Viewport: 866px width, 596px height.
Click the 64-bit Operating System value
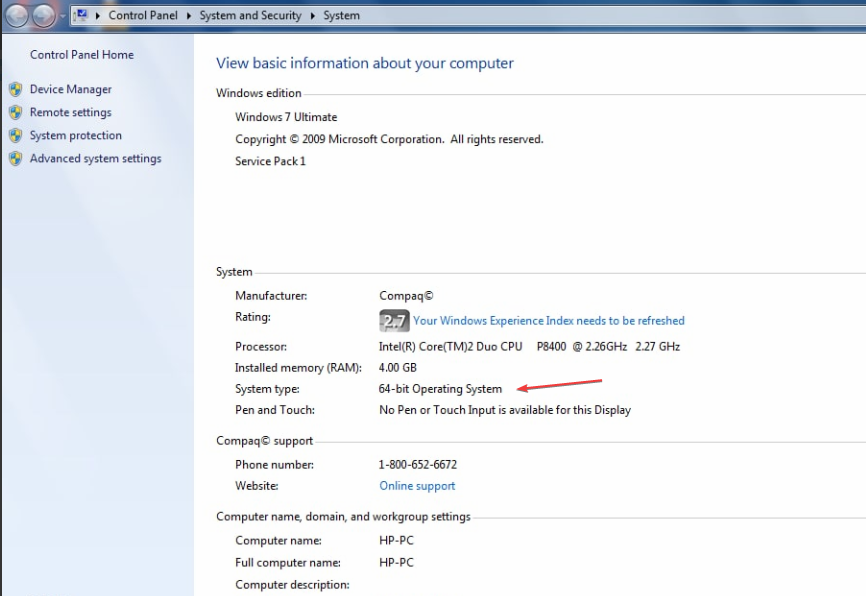point(440,389)
